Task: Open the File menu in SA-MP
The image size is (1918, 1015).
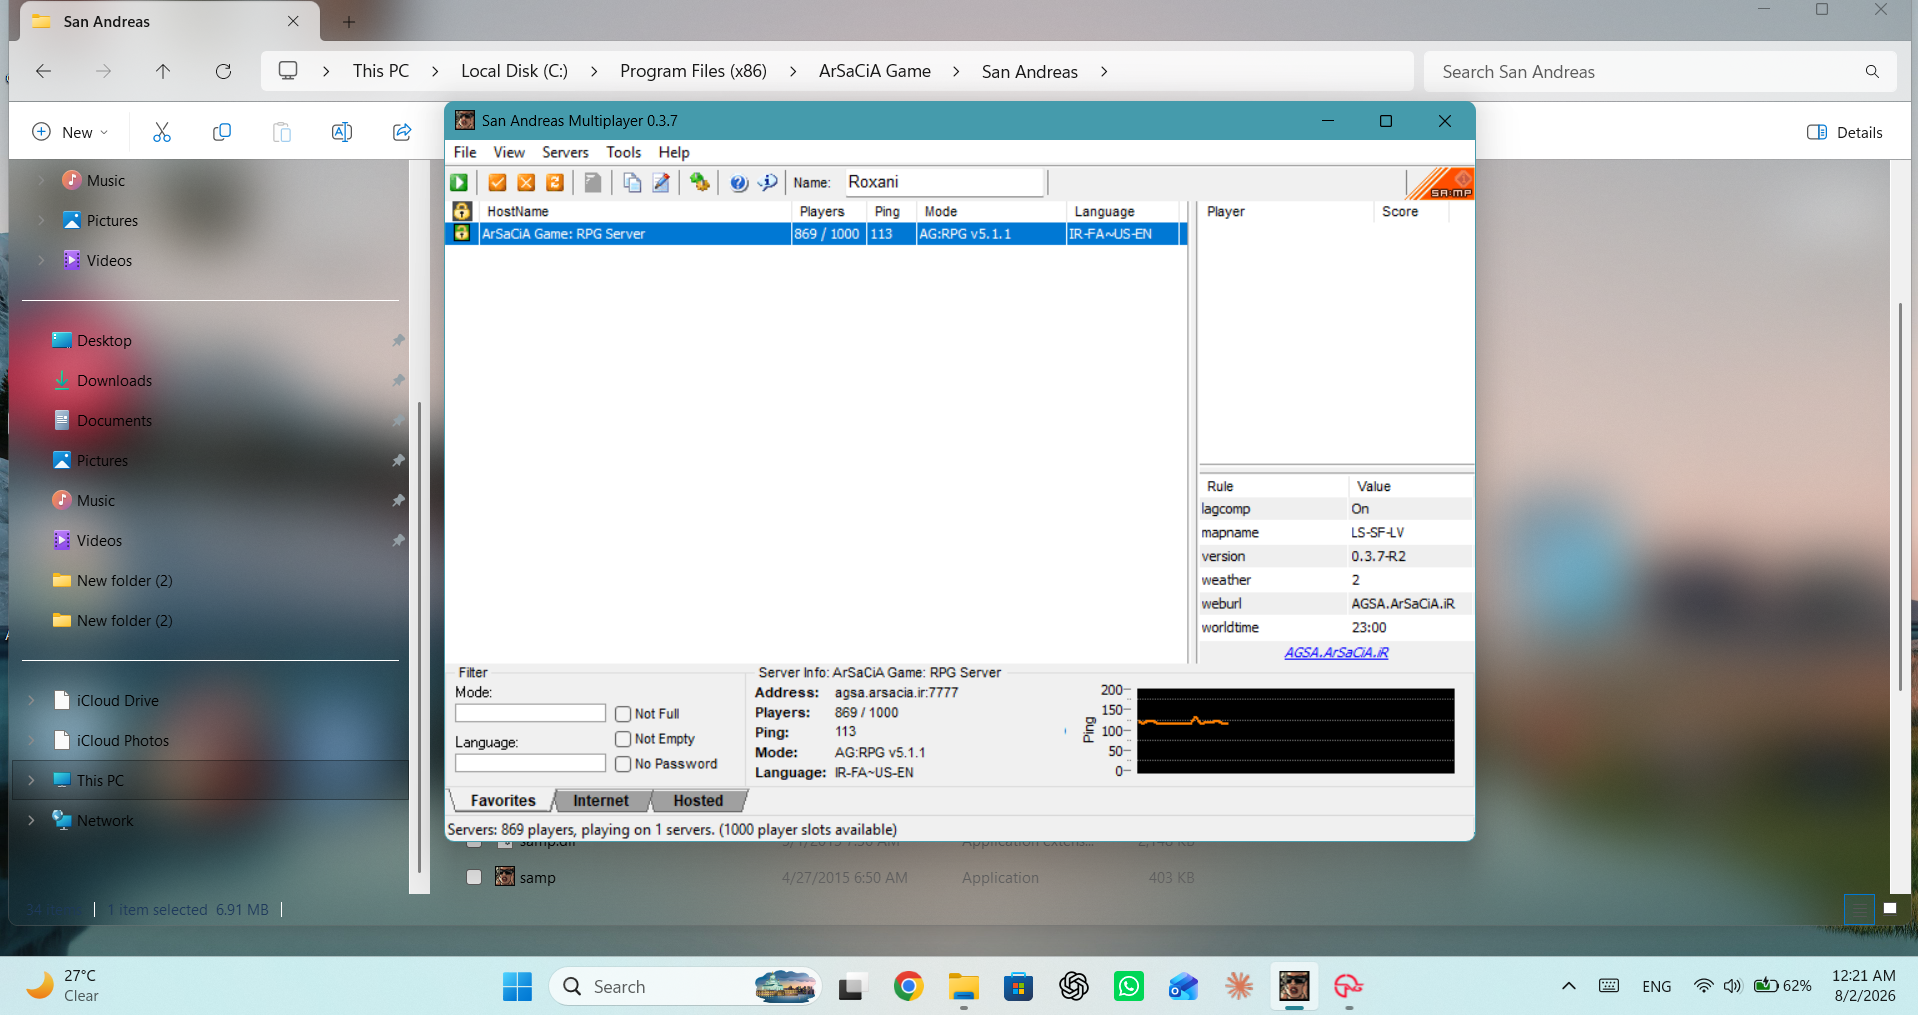Action: point(465,152)
